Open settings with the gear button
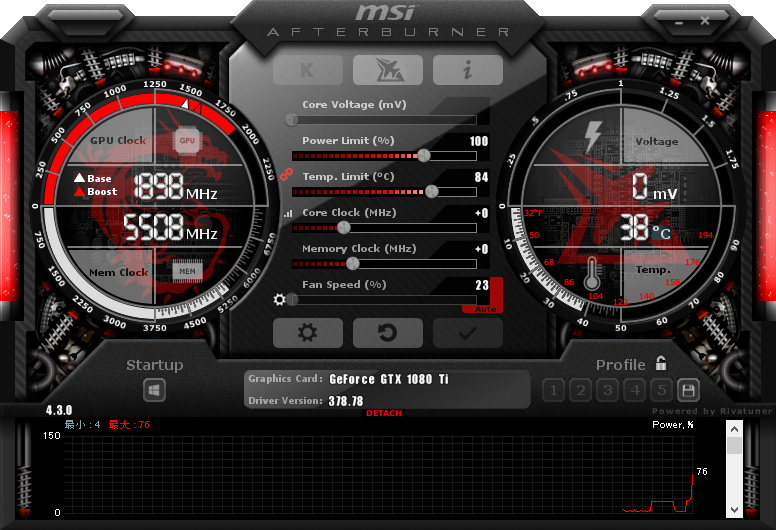 307,333
